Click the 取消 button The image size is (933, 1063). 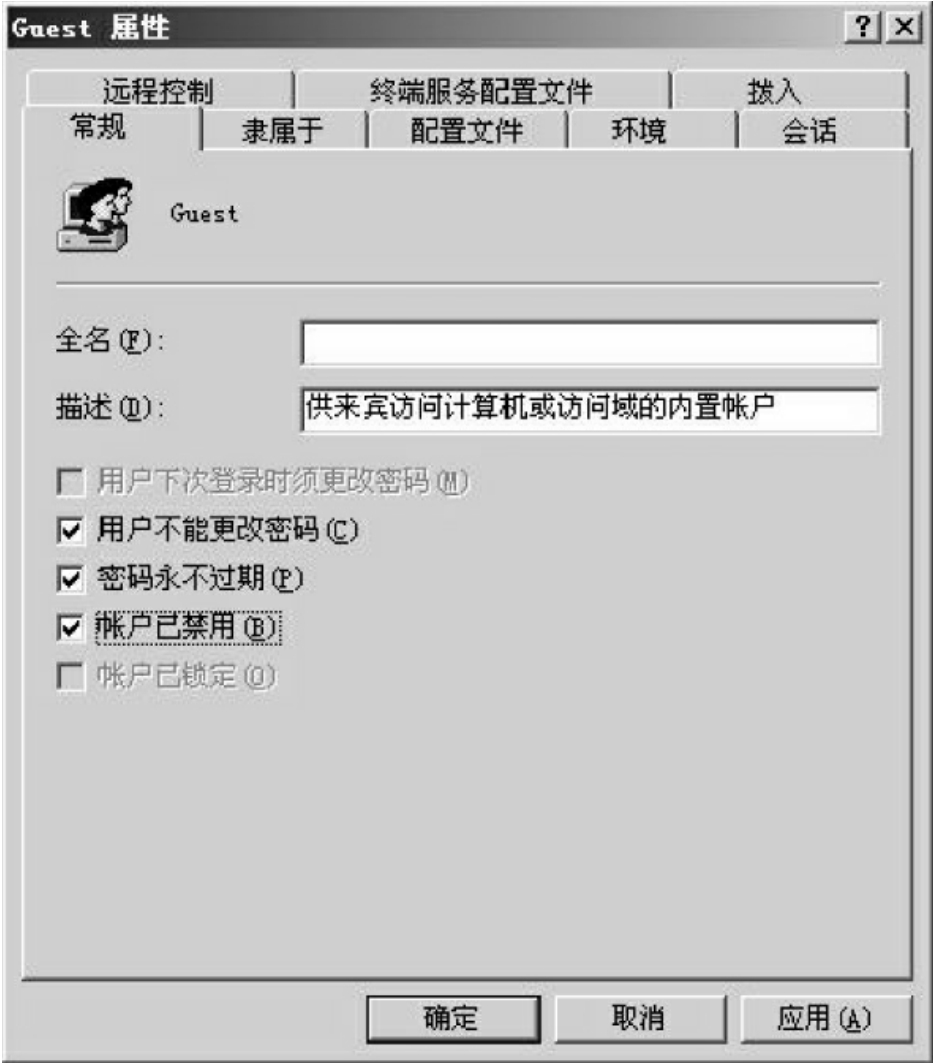coord(639,1018)
